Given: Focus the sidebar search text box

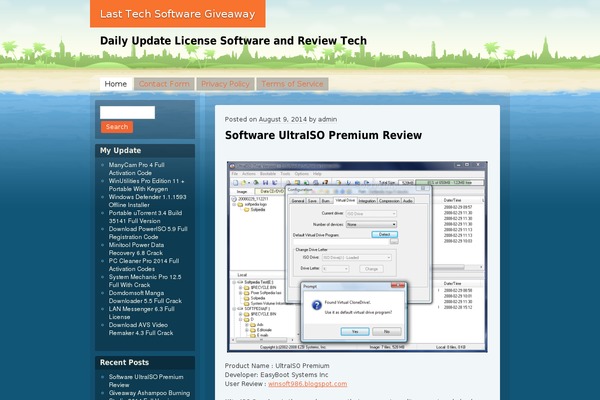Looking at the screenshot, I should 127,113.
